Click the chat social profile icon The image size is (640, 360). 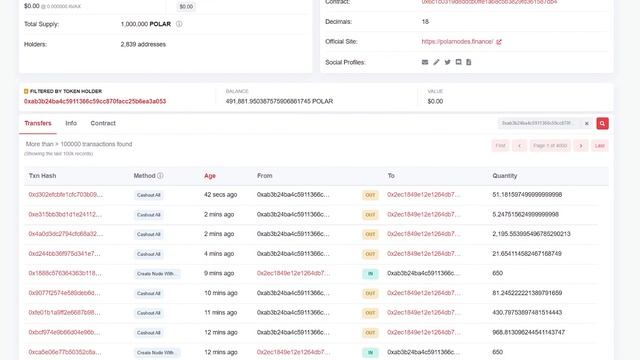[x=458, y=62]
